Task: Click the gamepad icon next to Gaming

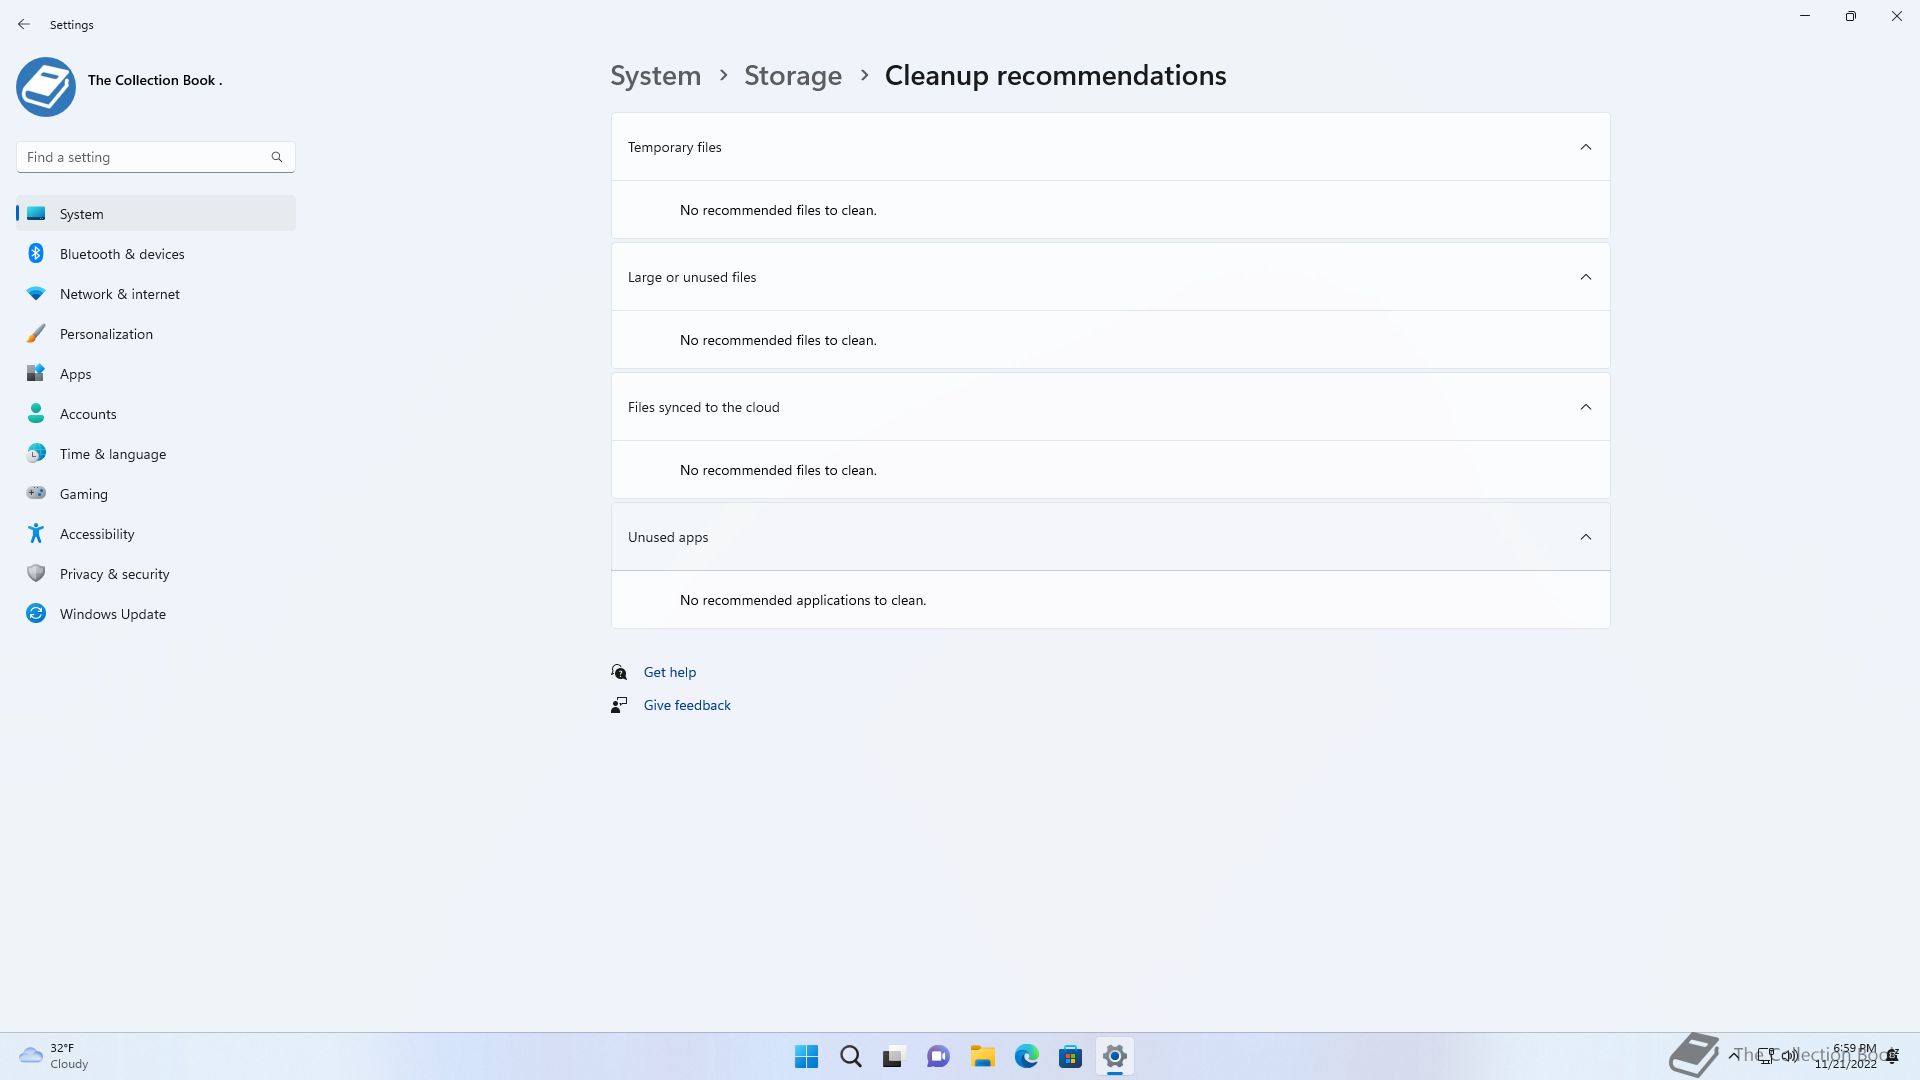Action: [x=36, y=493]
